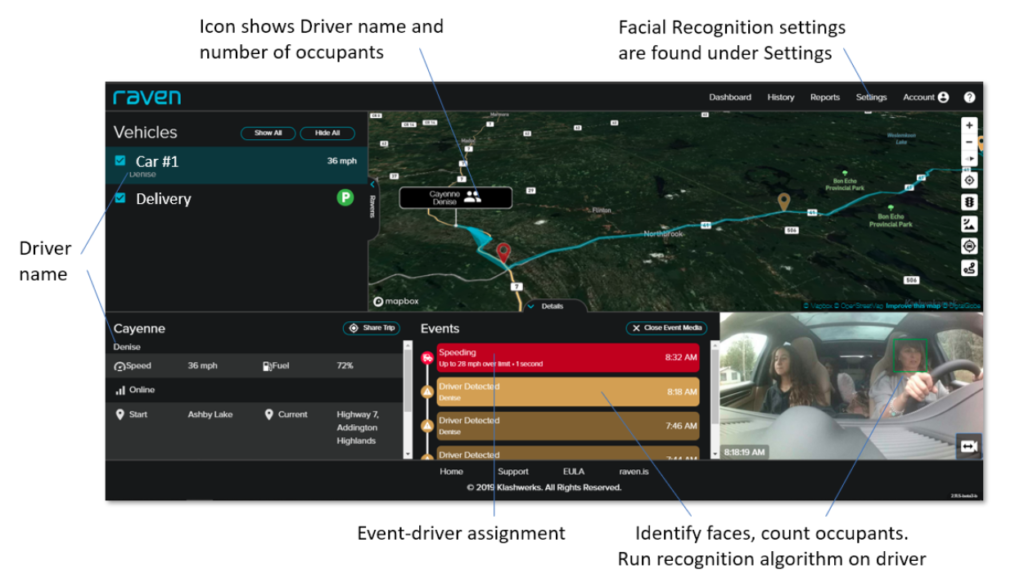Reset the map compass bearing
This screenshot has height=574, width=1024.
(969, 158)
